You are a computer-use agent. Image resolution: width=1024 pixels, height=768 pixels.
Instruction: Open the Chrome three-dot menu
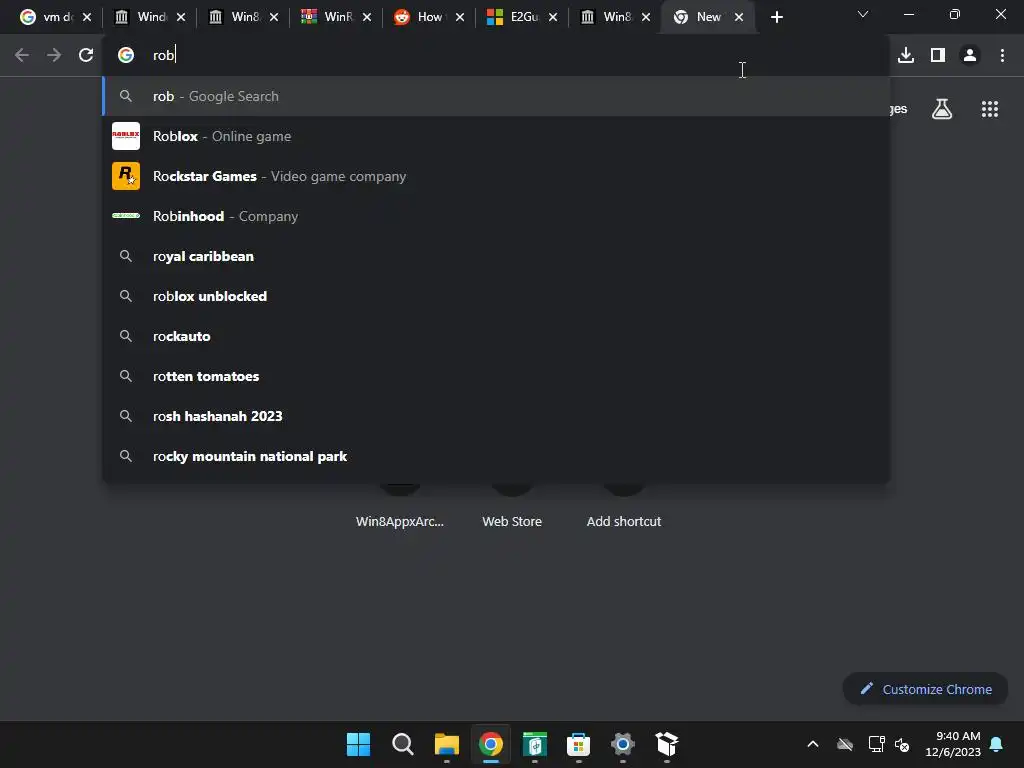coord(1002,55)
